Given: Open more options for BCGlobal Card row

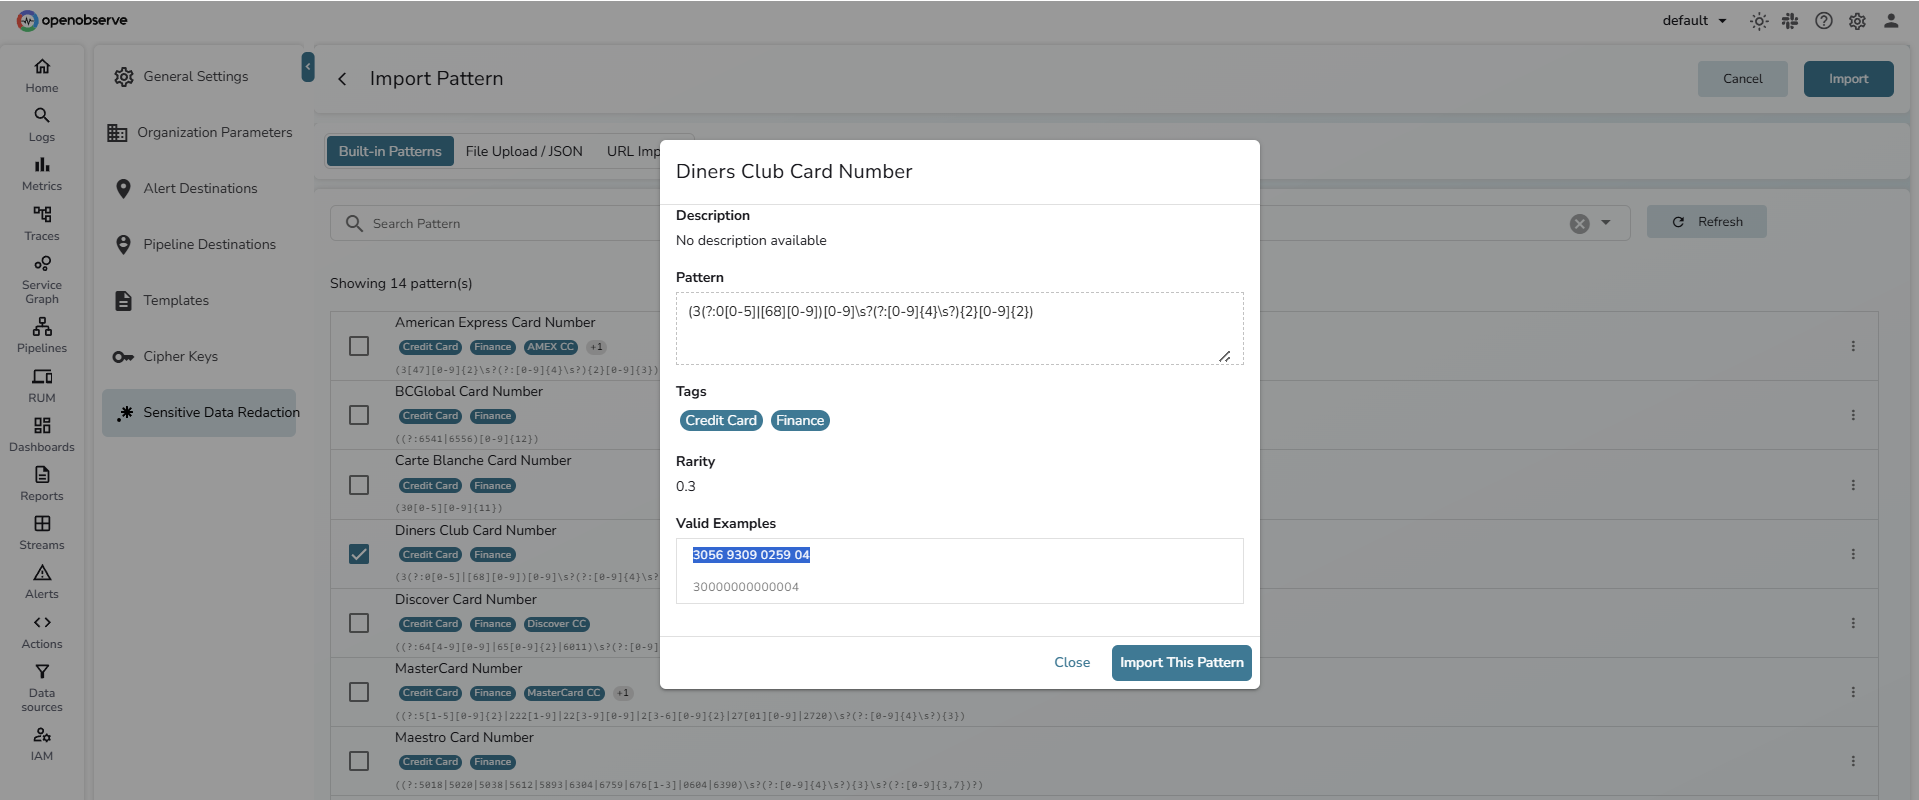Looking at the screenshot, I should (1852, 415).
